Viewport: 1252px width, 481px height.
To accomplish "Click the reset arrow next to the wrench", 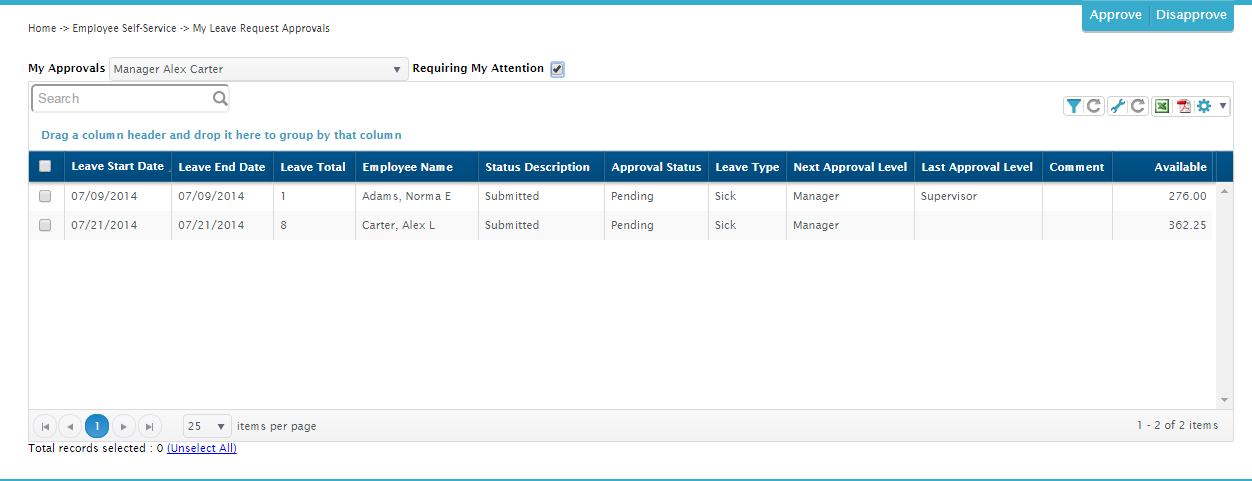I will (1138, 106).
